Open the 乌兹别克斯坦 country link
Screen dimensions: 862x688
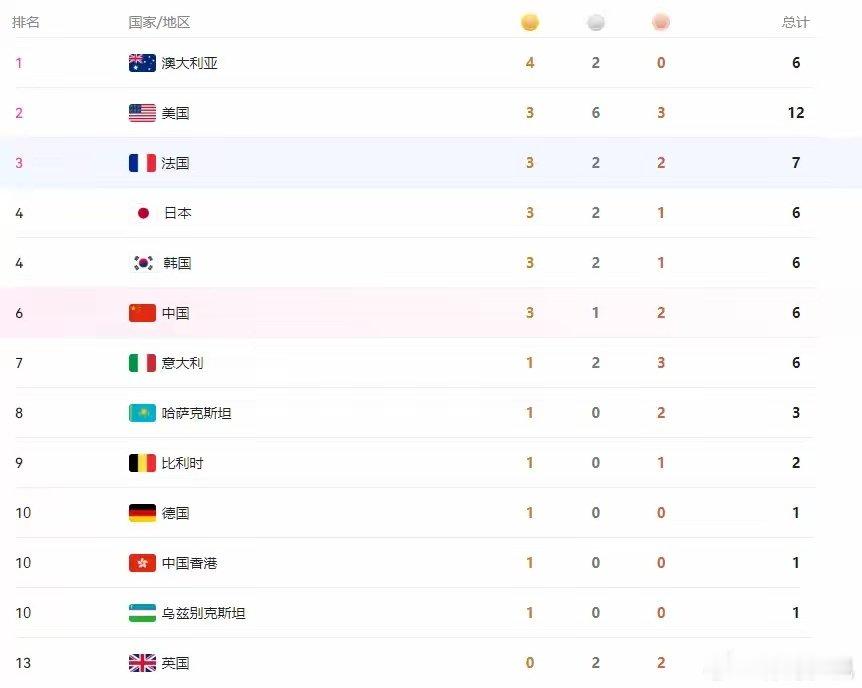tap(203, 613)
